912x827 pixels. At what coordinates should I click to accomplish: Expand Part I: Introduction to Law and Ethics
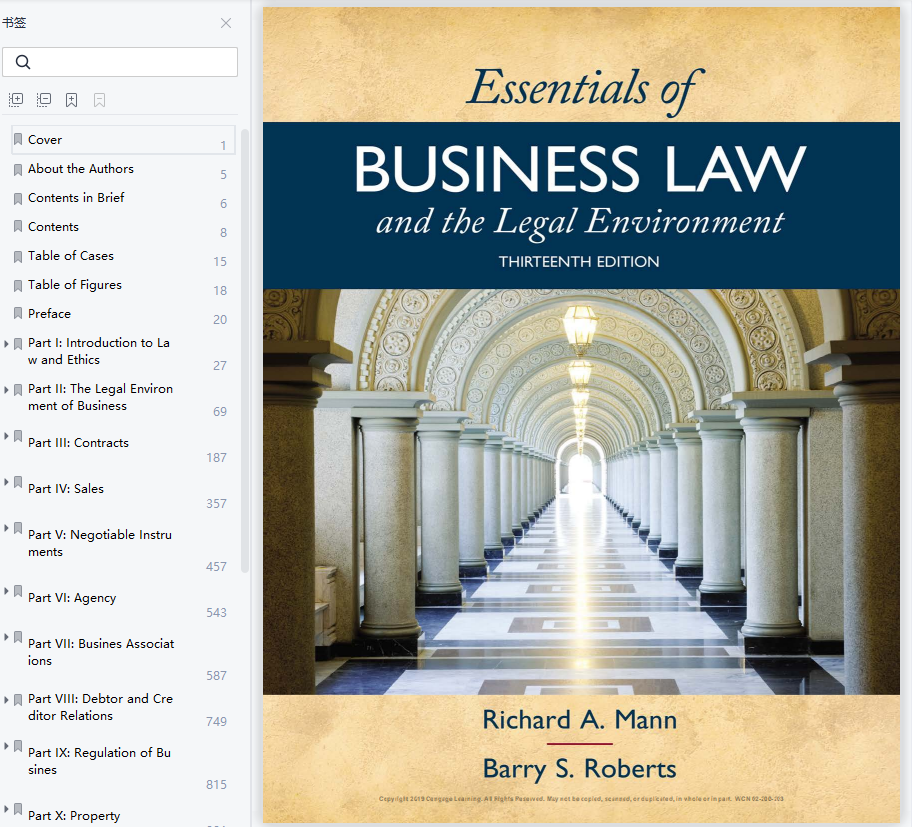(x=6, y=344)
